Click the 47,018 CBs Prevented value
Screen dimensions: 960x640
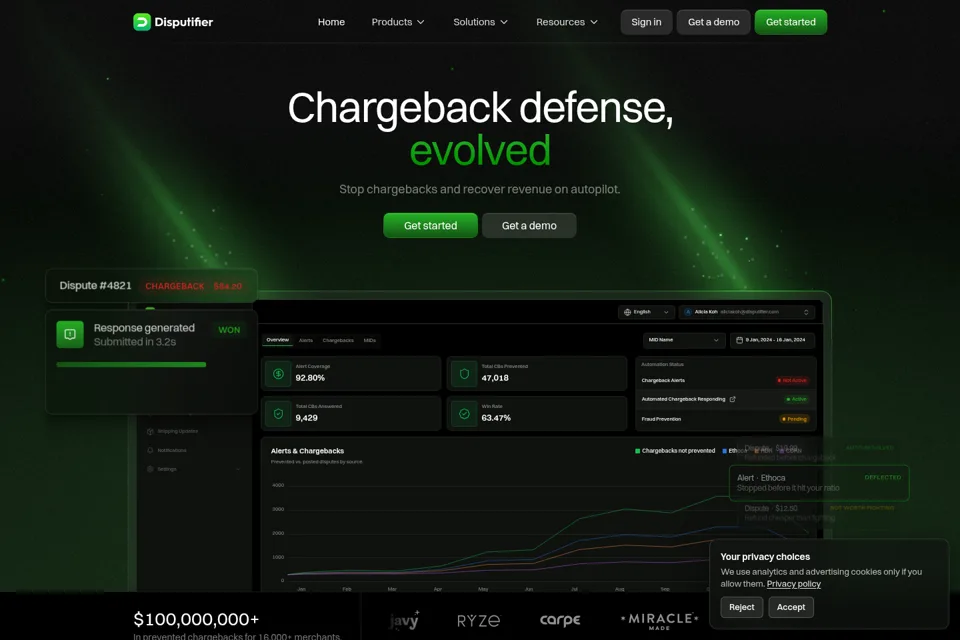tap(495, 378)
